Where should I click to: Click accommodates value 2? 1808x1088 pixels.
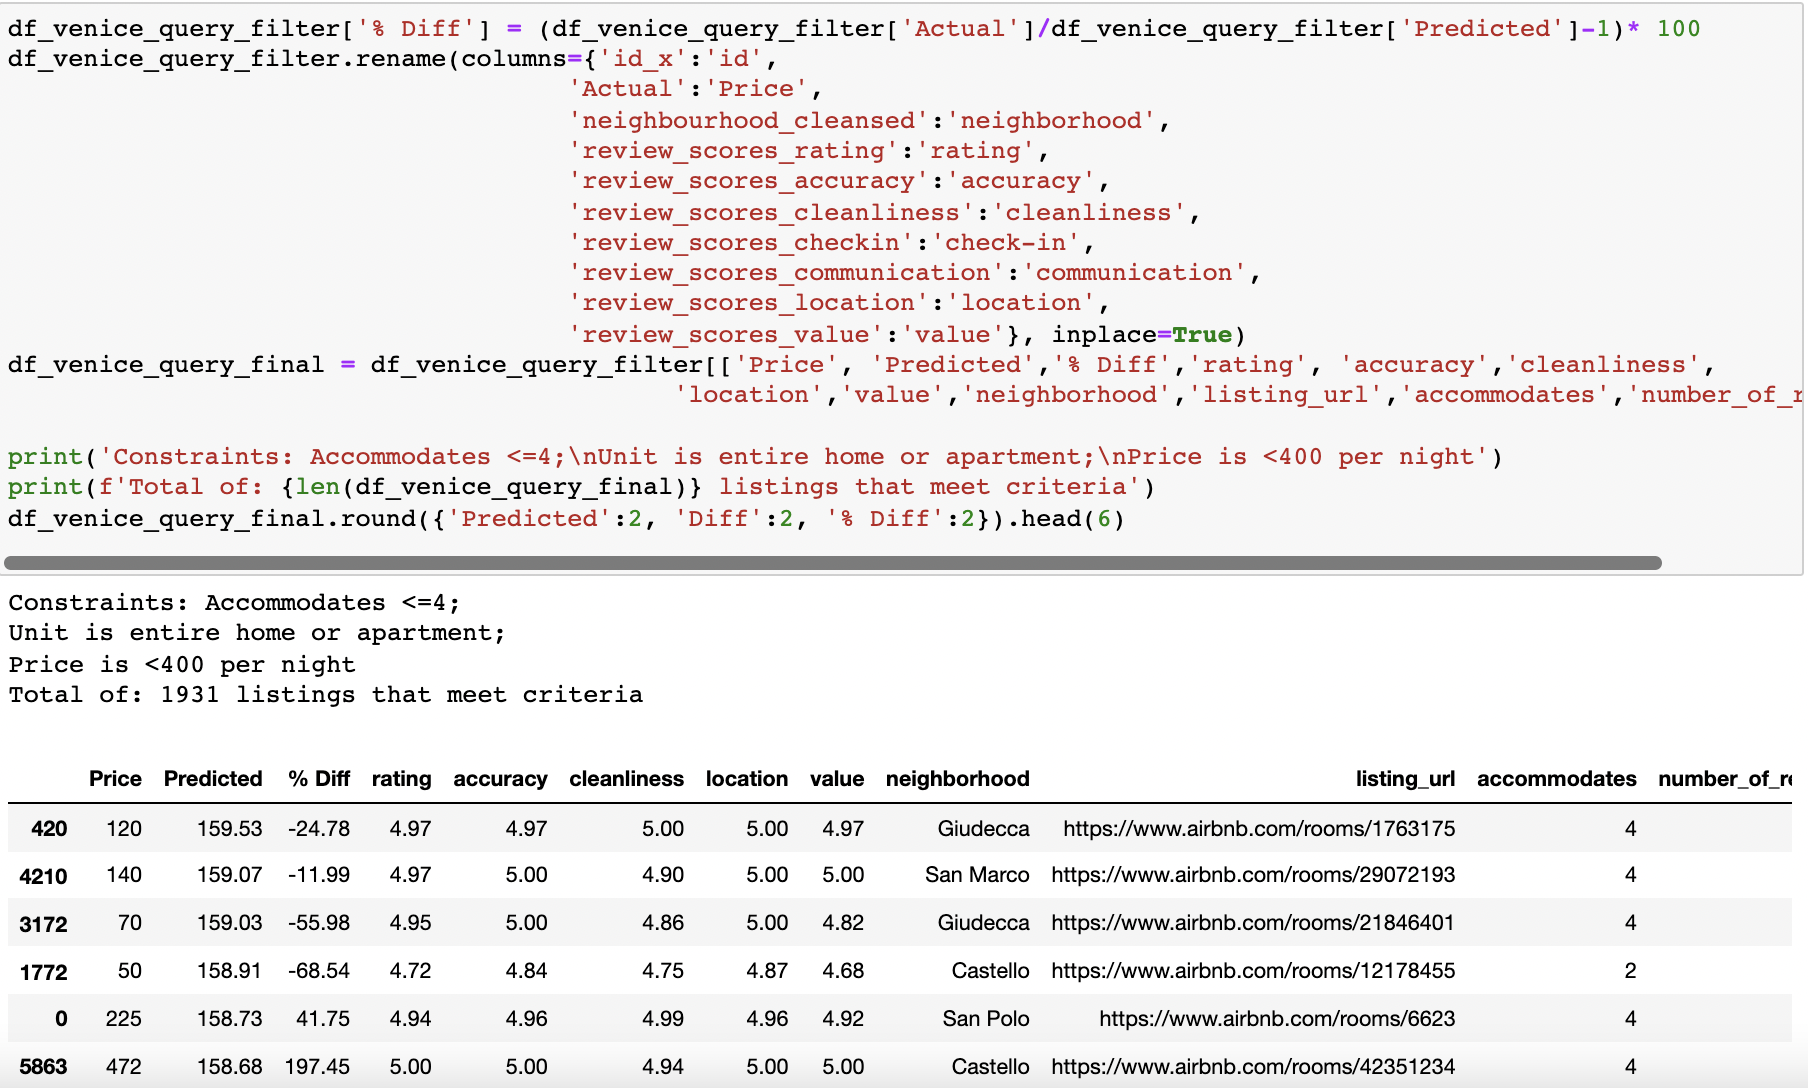click(1630, 971)
